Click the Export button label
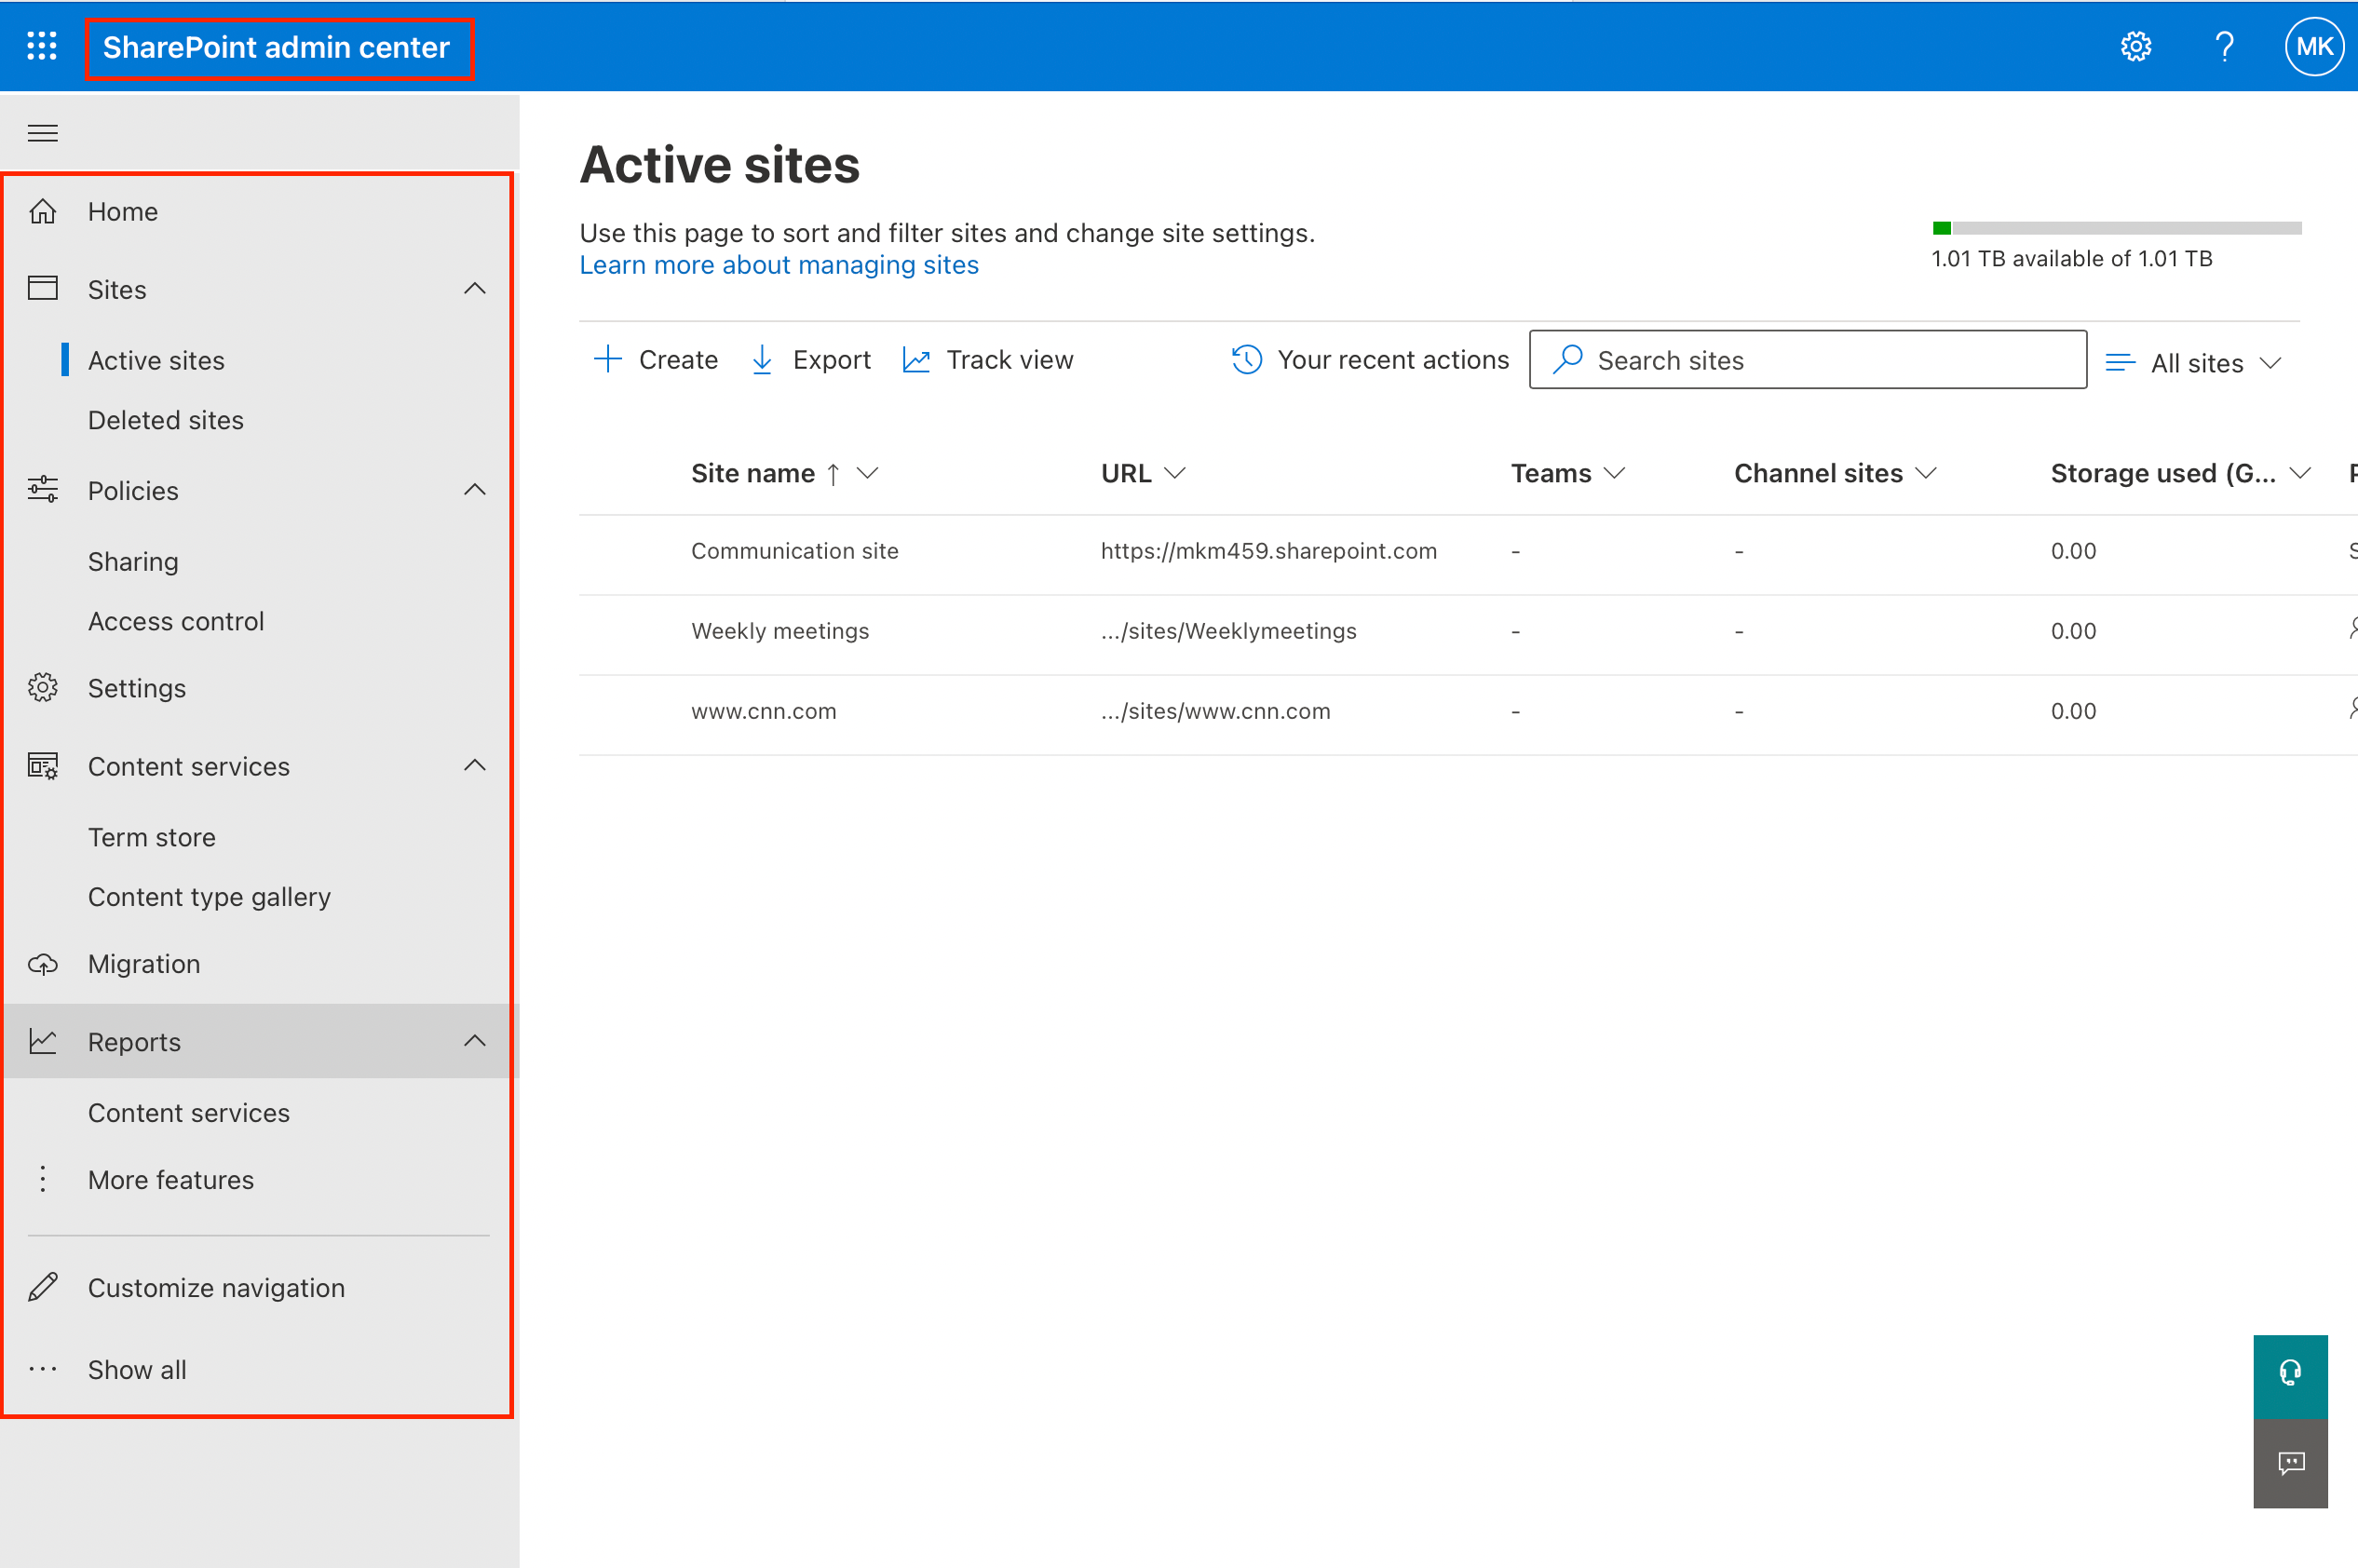The height and width of the screenshot is (1568, 2358). tap(831, 360)
